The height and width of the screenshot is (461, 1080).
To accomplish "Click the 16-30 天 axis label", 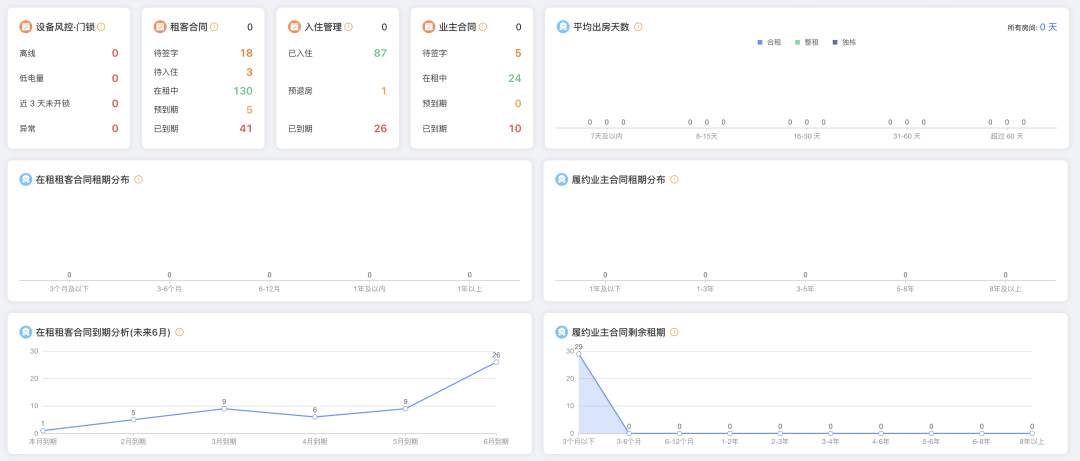I will tap(807, 136).
